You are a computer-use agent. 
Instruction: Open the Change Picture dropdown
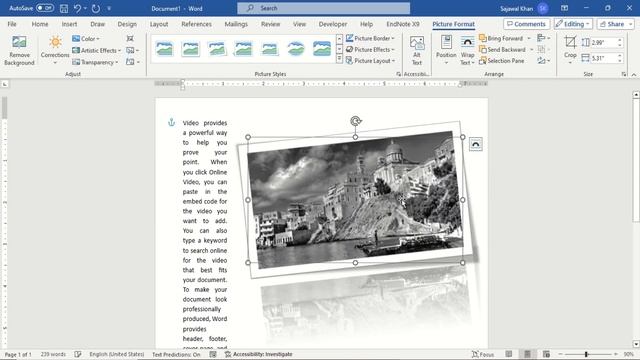pyautogui.click(x=133, y=50)
